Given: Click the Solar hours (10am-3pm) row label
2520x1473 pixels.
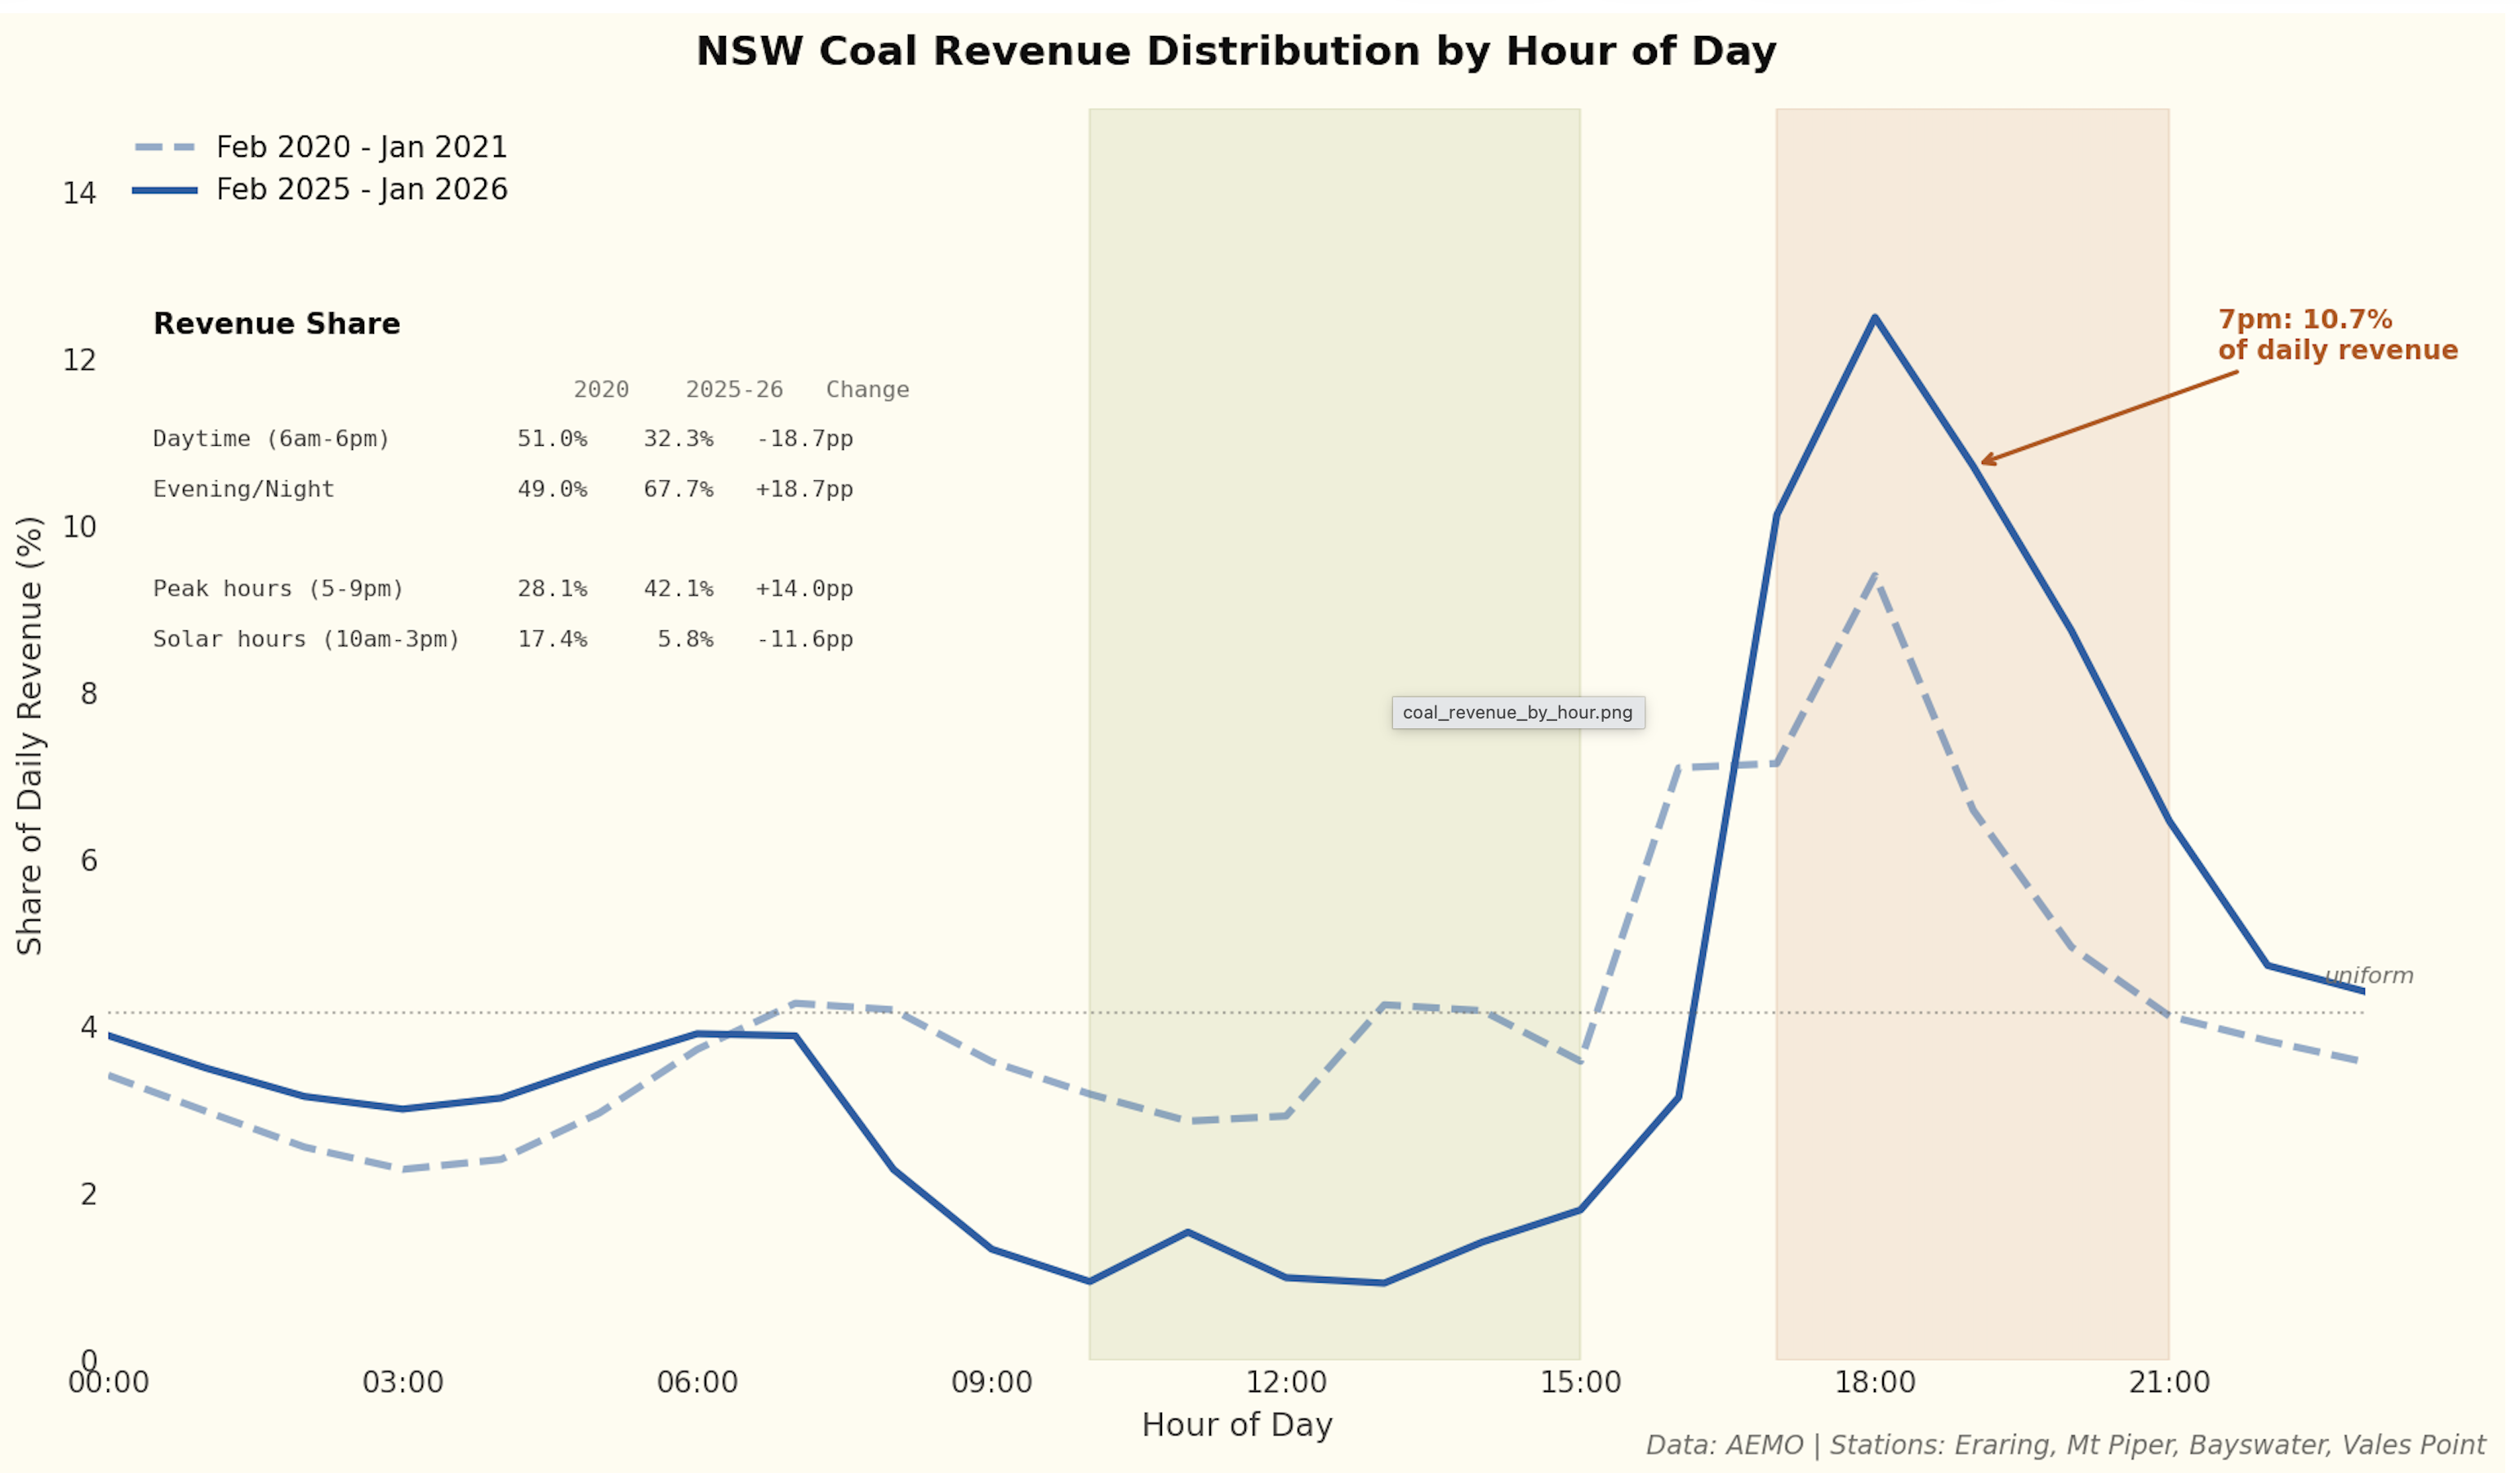Looking at the screenshot, I should [x=306, y=640].
